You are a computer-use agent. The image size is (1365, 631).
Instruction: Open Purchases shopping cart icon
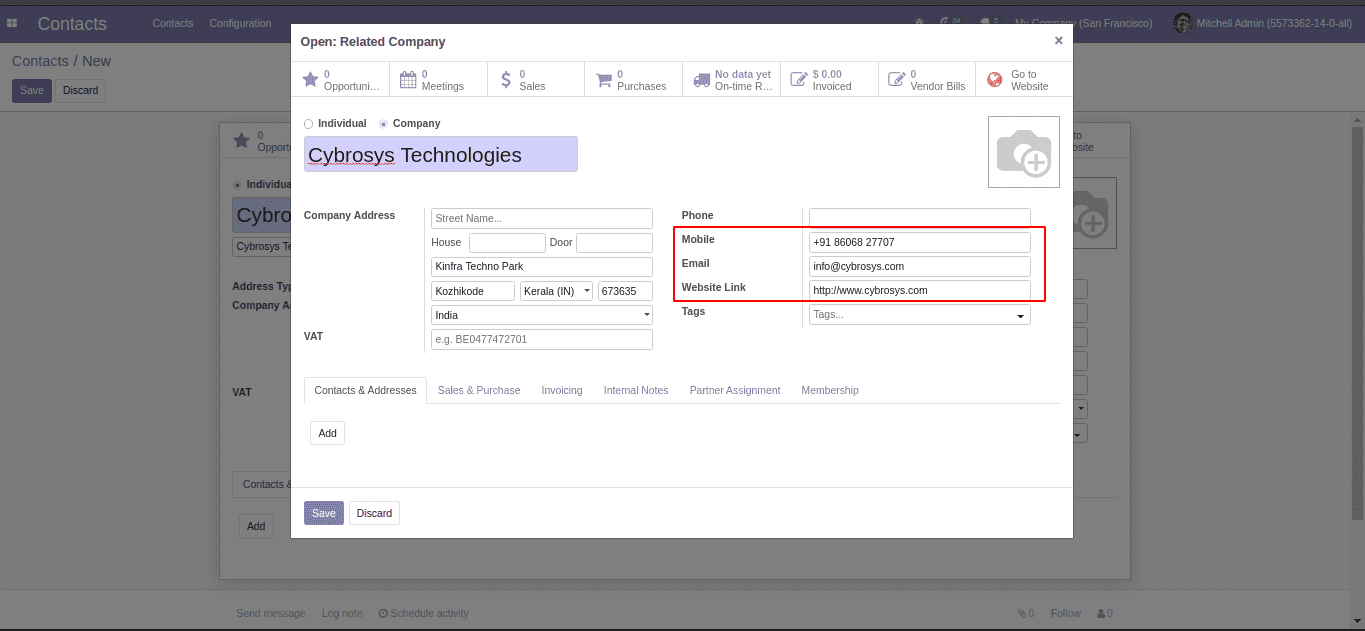pyautogui.click(x=603, y=80)
